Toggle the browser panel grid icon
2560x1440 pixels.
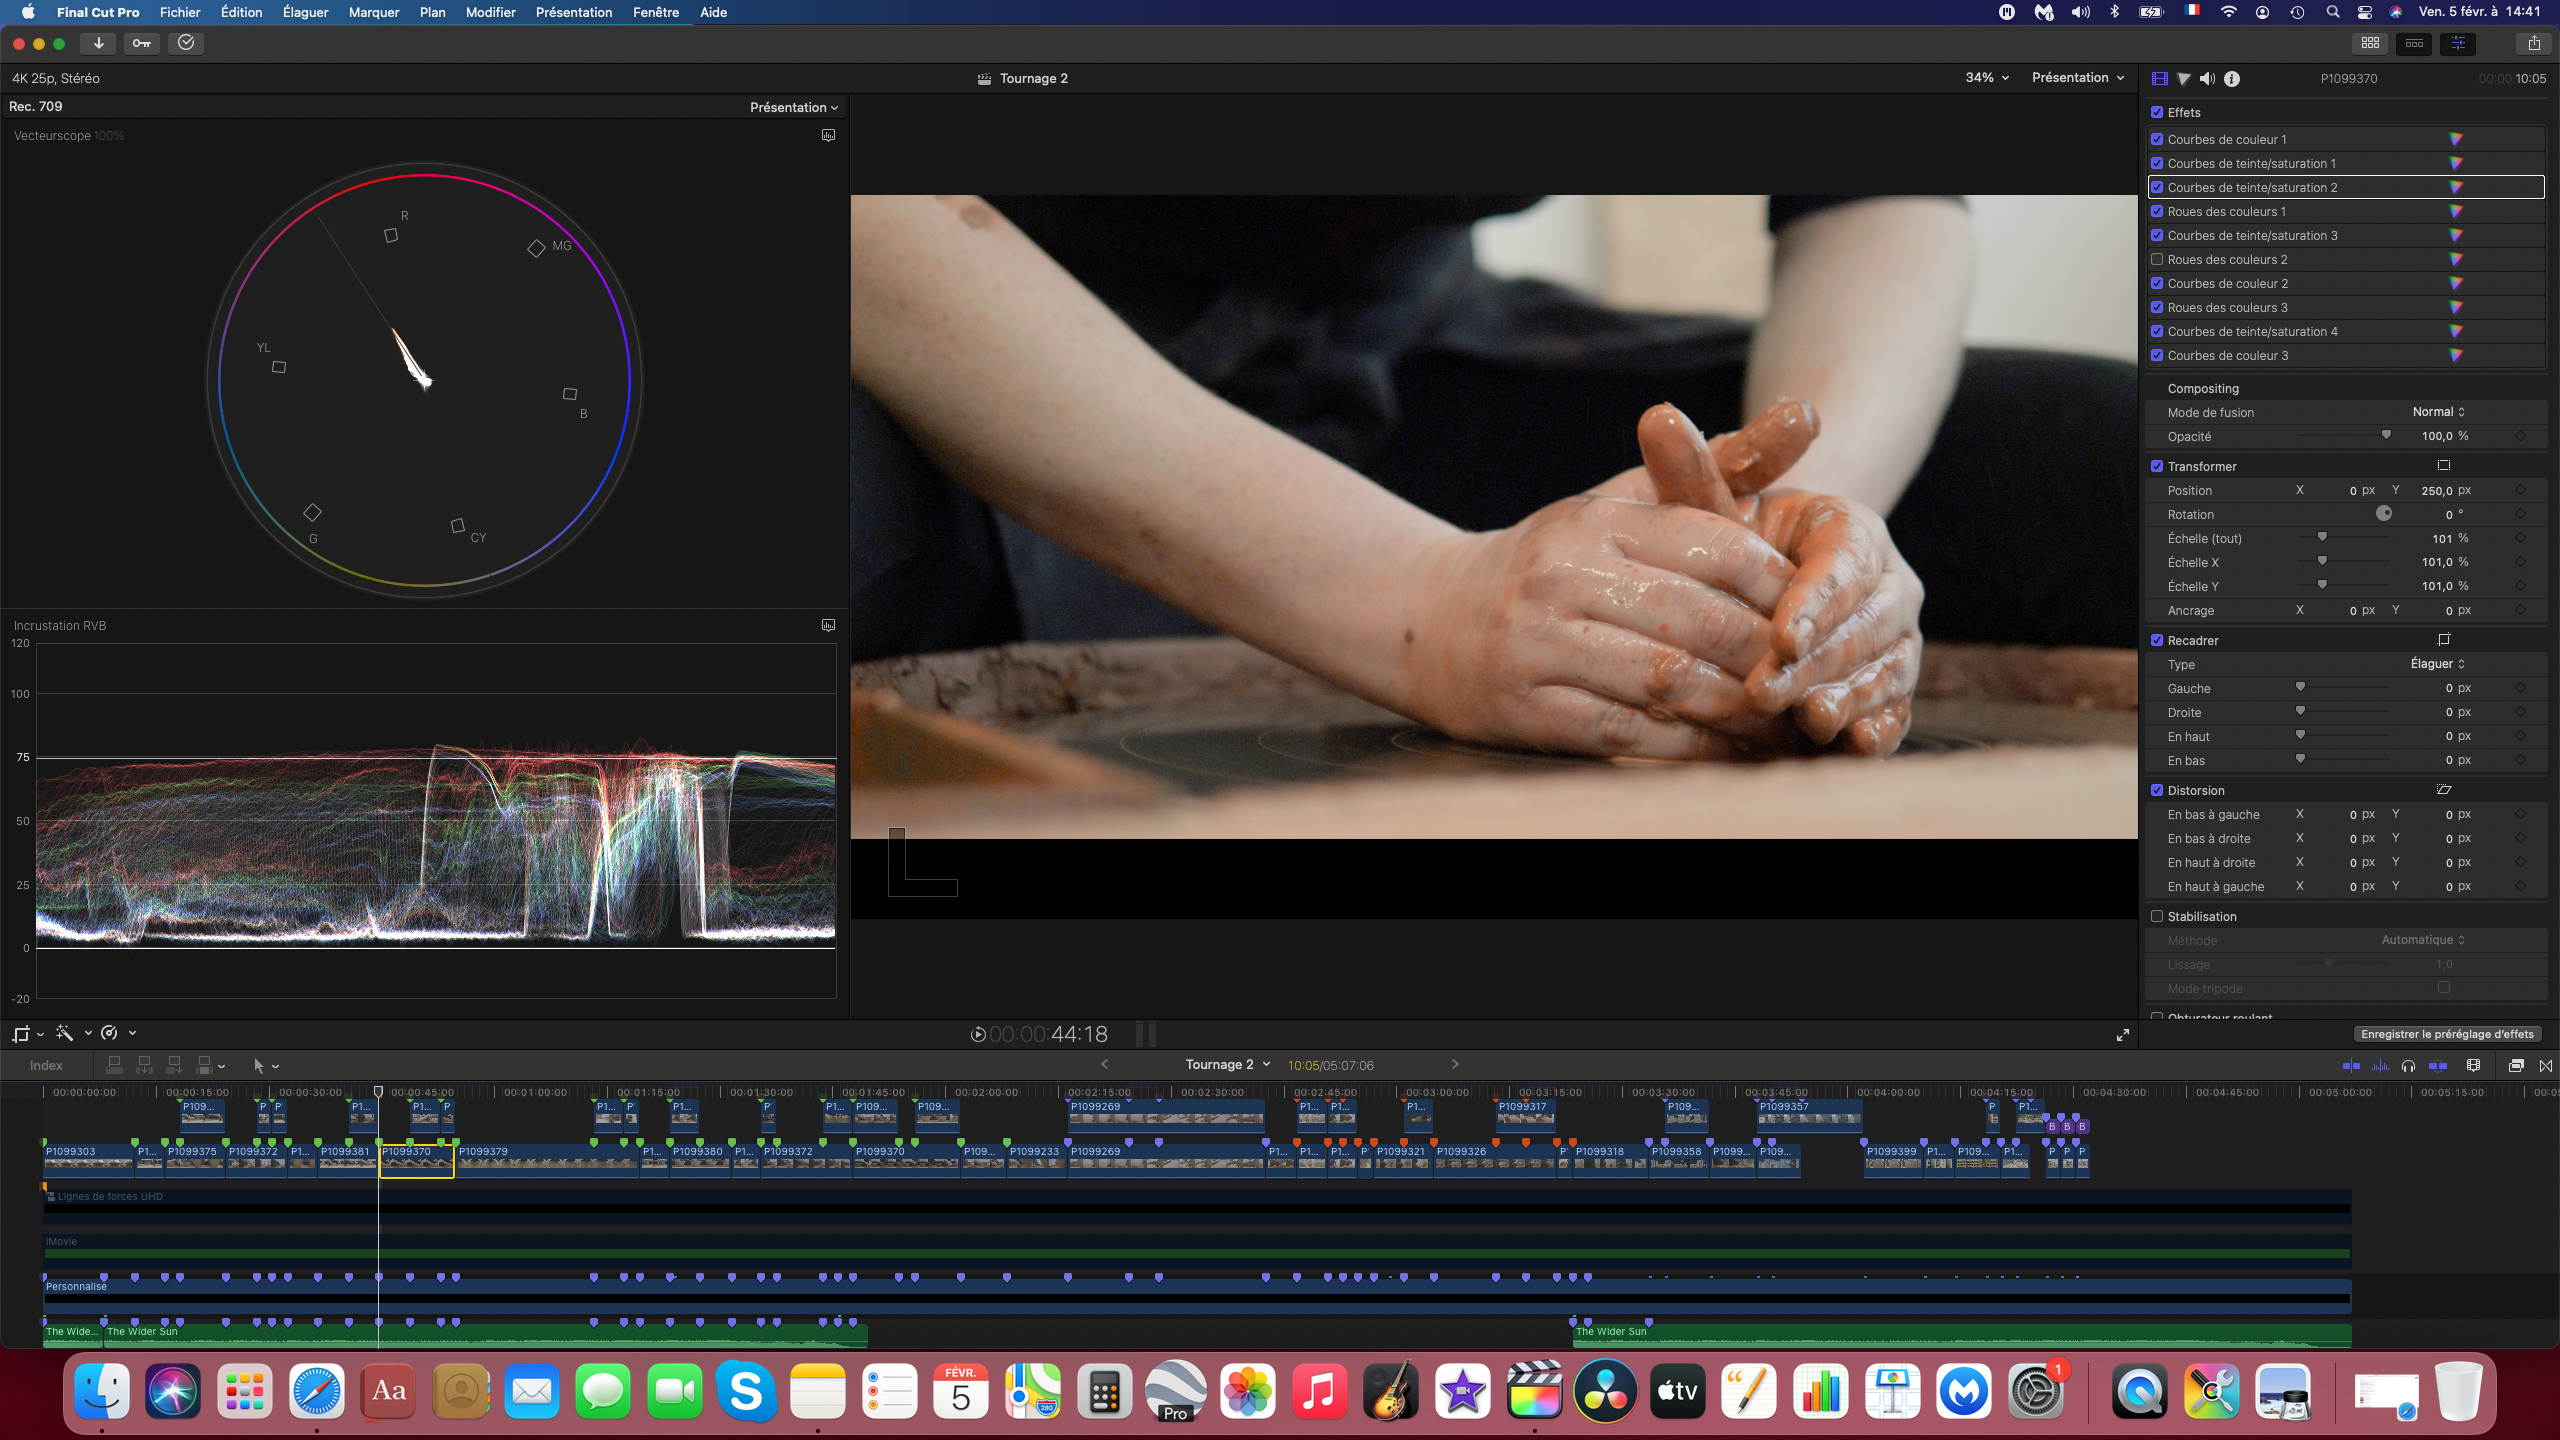point(2370,43)
